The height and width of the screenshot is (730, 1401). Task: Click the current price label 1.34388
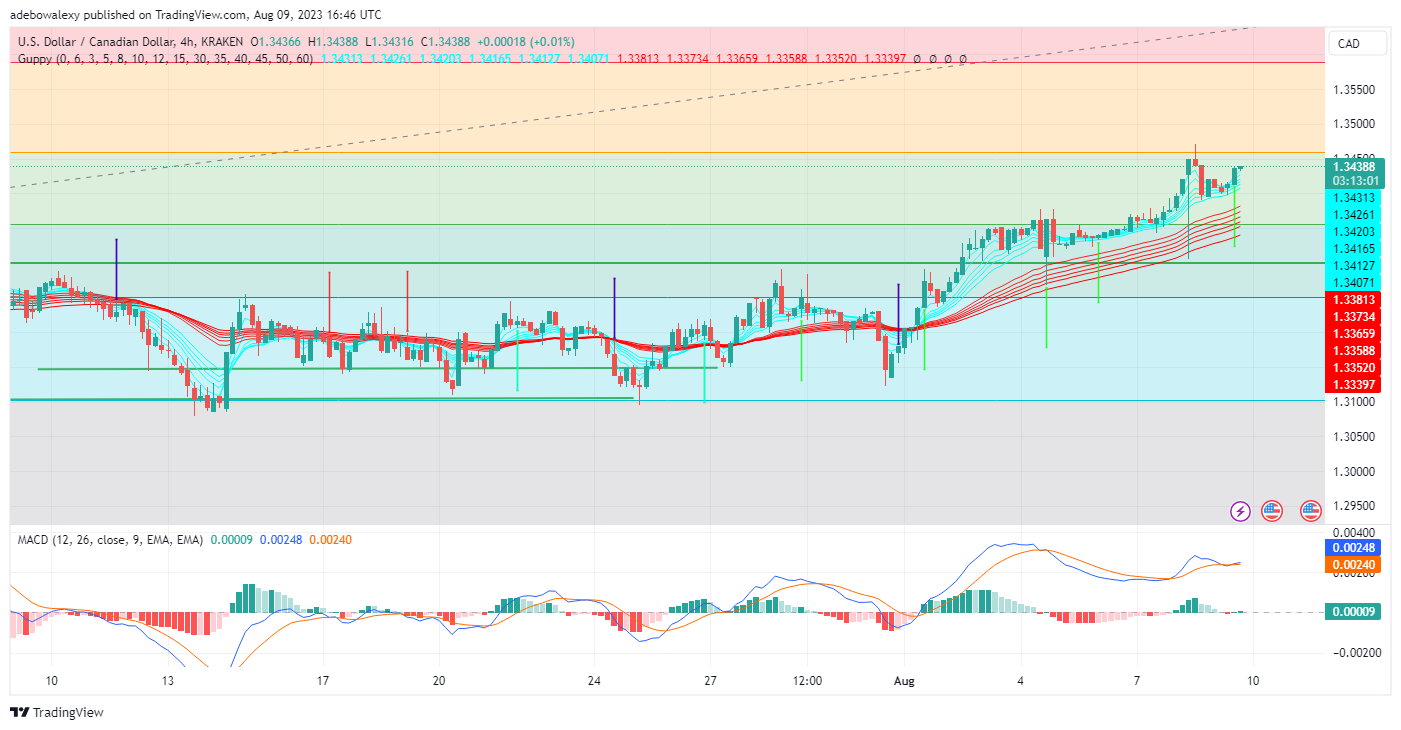(1352, 166)
